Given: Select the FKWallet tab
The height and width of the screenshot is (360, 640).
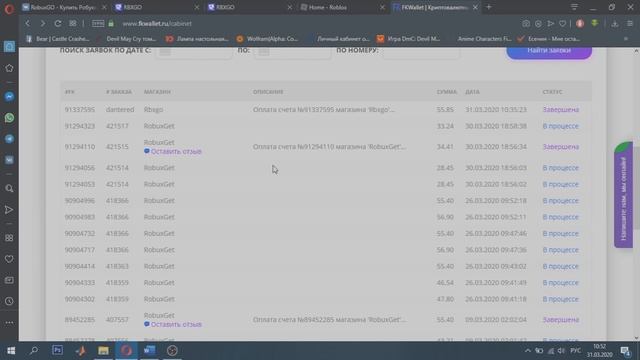Looking at the screenshot, I should (435, 7).
